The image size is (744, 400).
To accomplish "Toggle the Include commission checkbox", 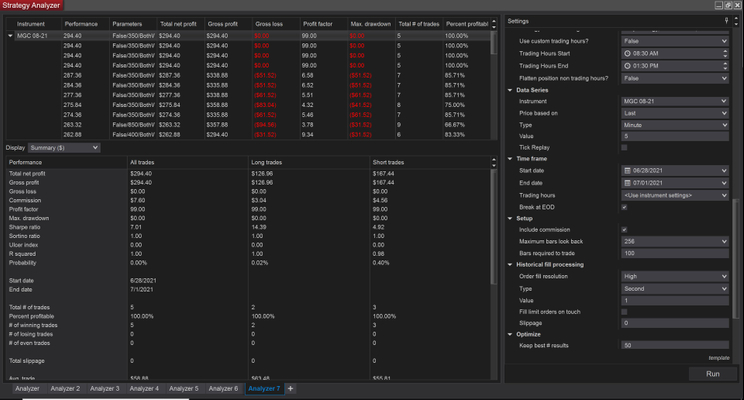I will click(625, 231).
